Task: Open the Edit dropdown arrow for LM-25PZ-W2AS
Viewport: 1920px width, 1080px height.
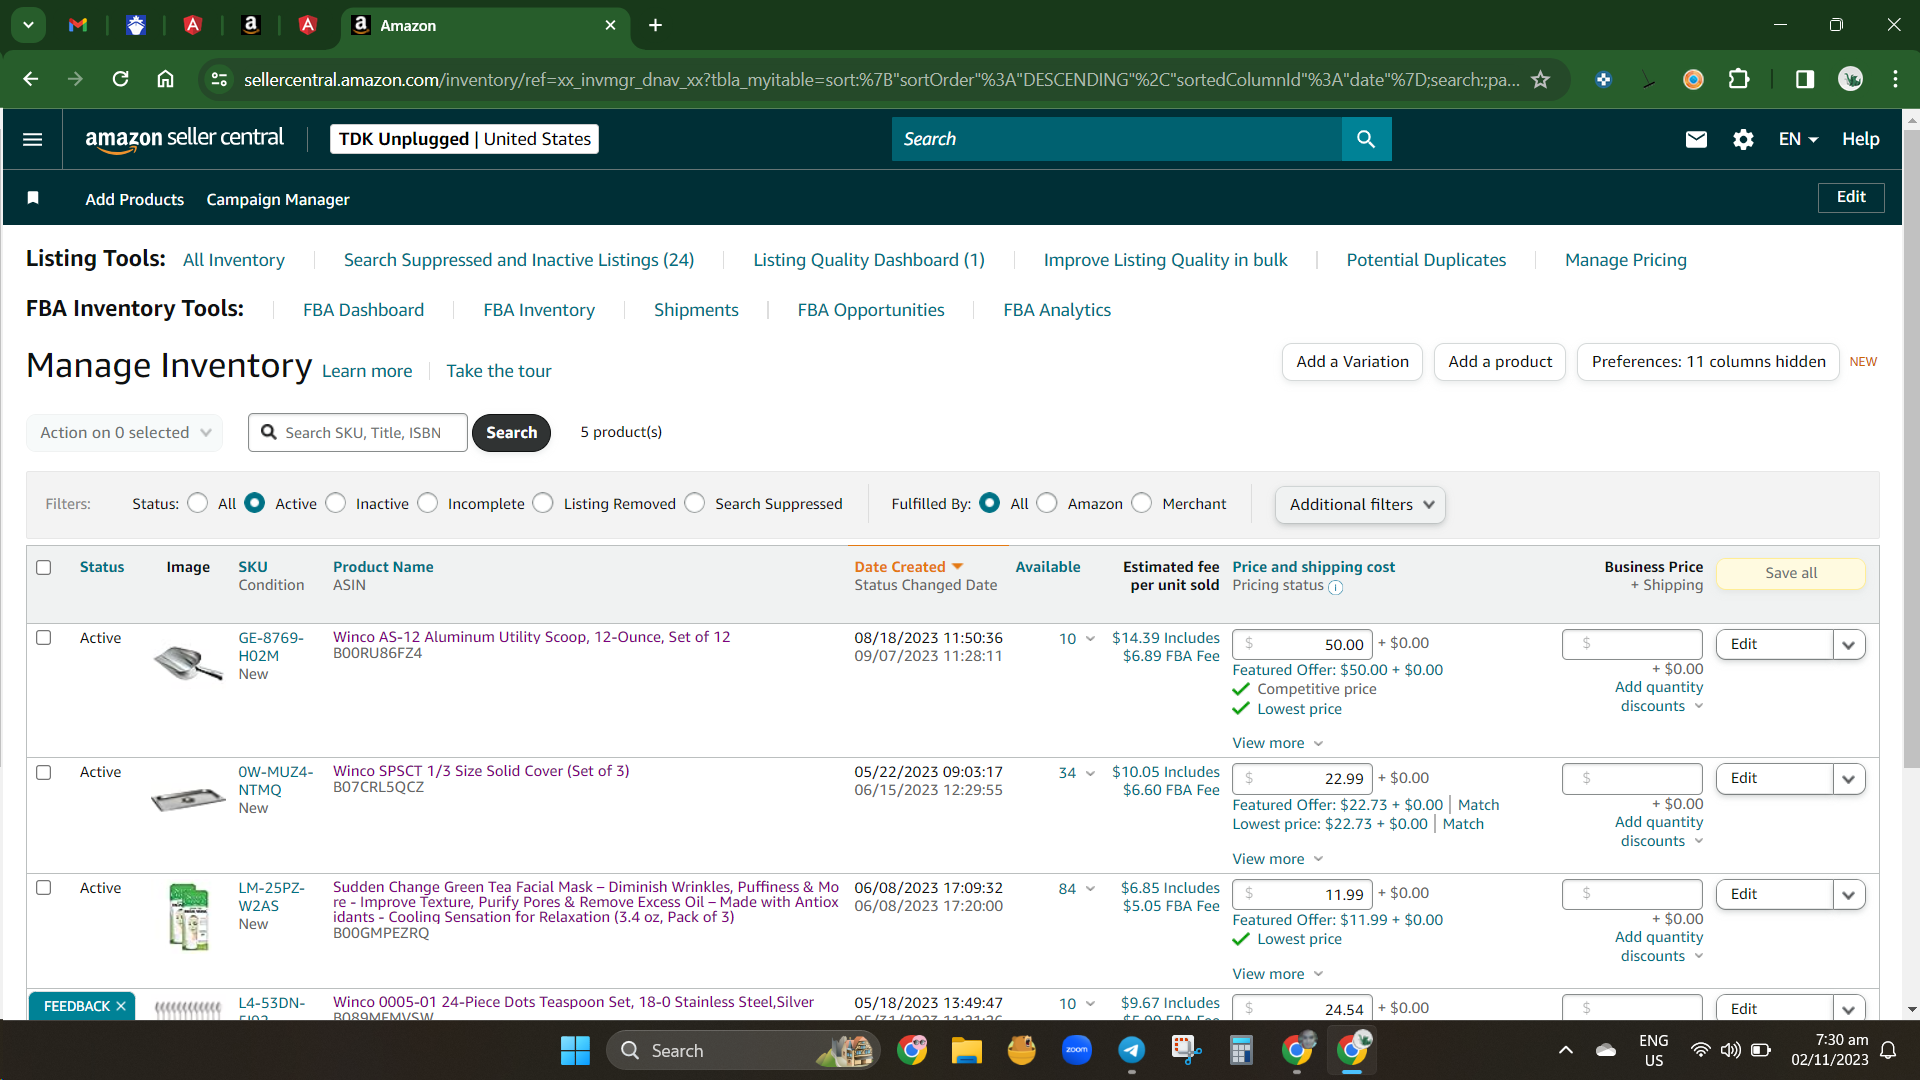Action: click(x=1849, y=895)
